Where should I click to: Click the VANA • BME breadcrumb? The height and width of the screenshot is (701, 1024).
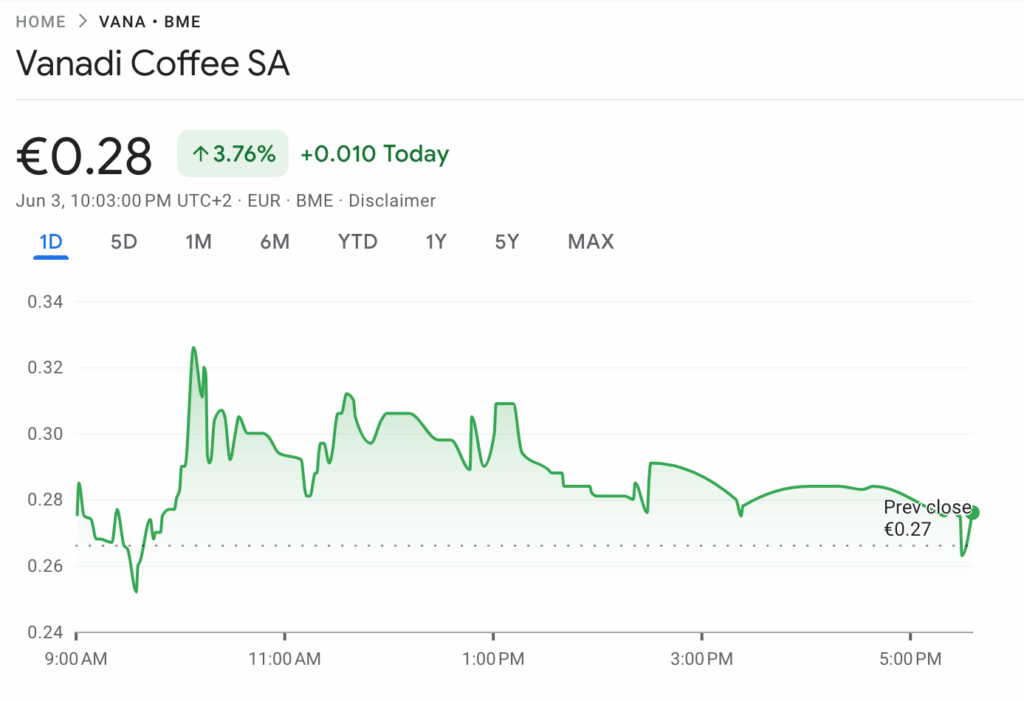click(x=150, y=22)
